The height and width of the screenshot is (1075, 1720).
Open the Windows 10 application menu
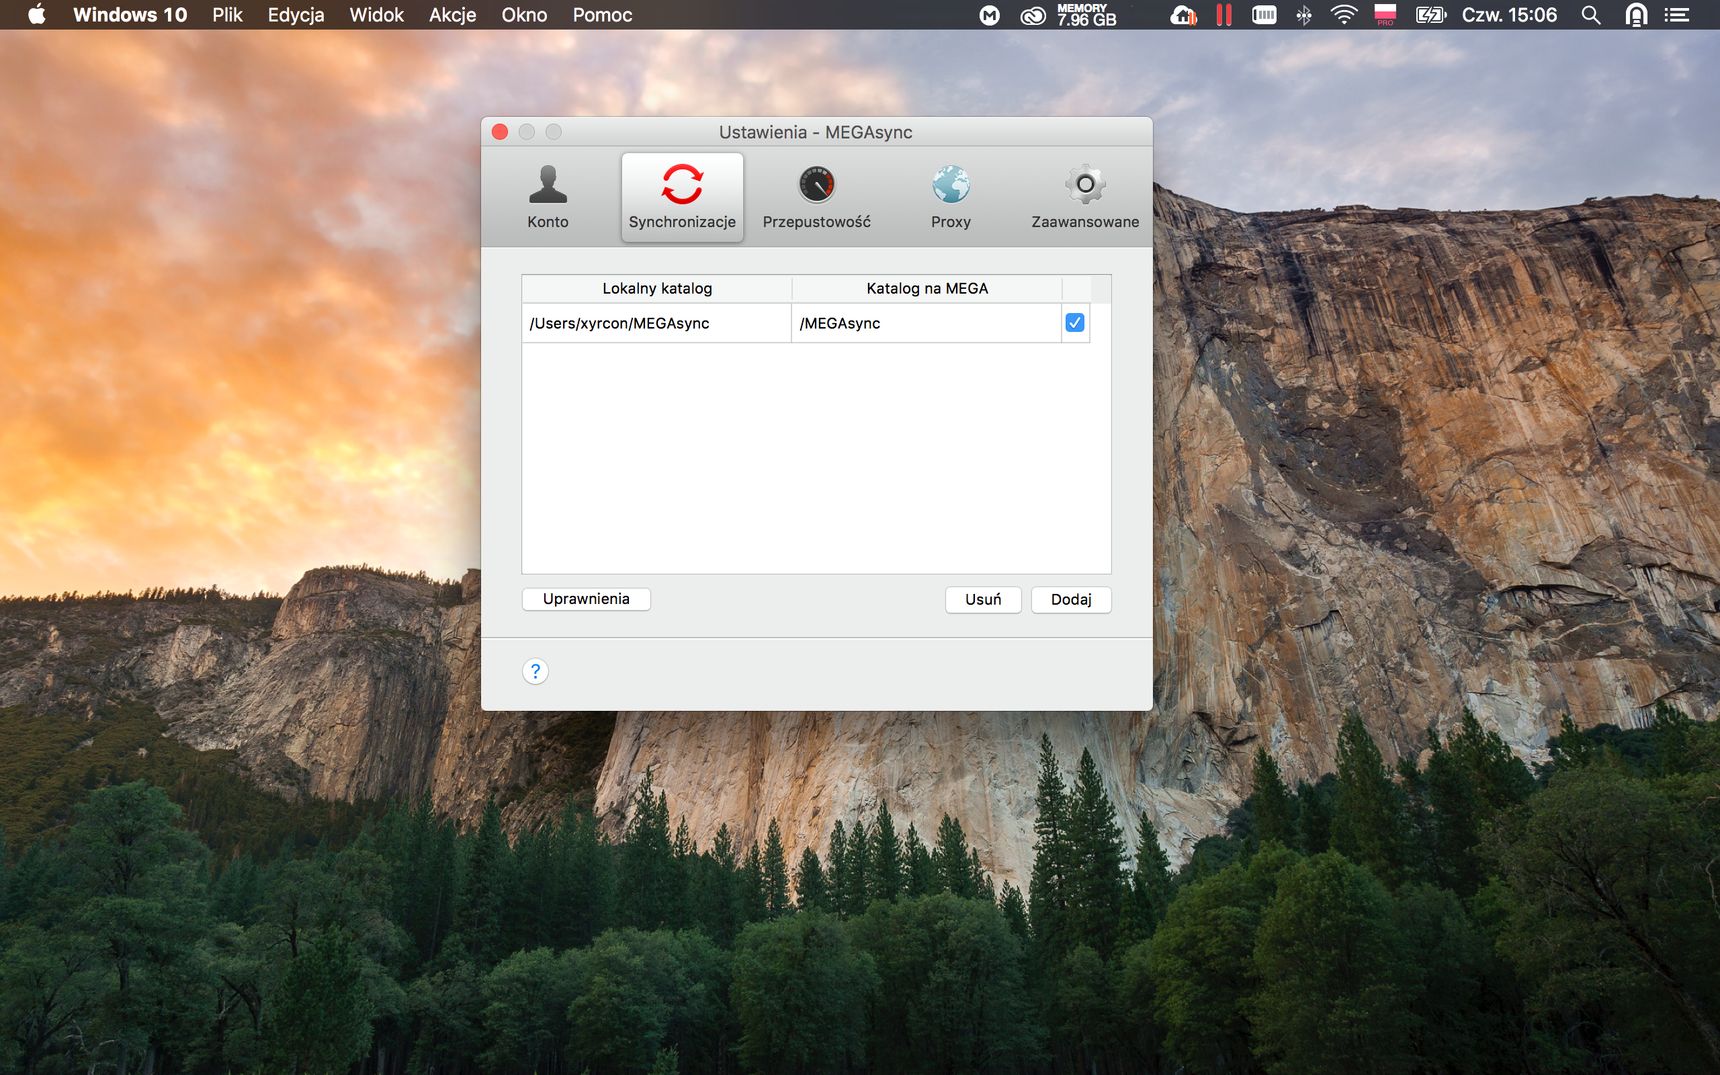pos(130,15)
